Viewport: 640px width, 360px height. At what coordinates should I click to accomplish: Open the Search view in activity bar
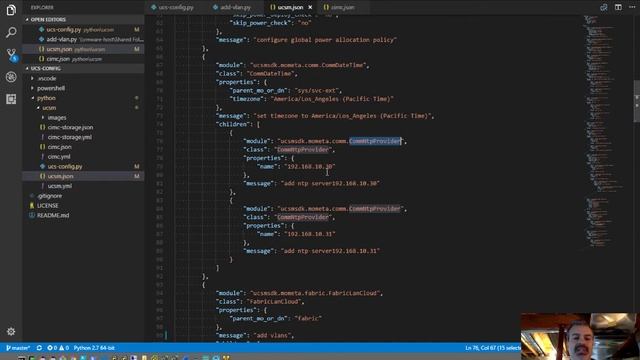point(11,32)
